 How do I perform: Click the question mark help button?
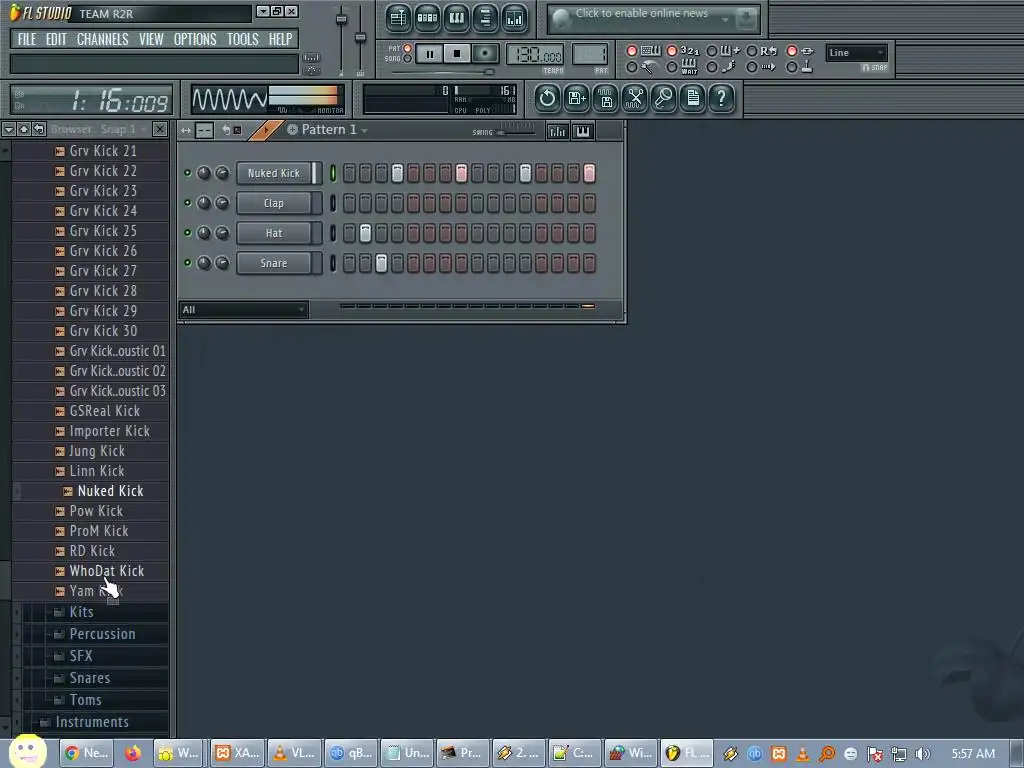click(x=722, y=99)
